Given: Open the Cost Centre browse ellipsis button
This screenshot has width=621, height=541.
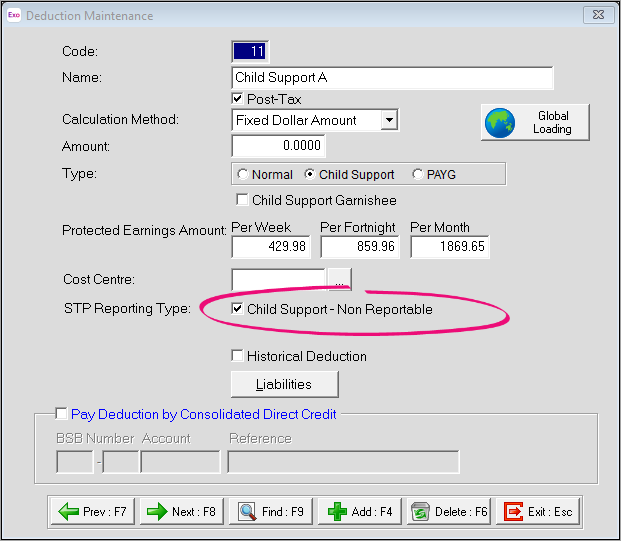Looking at the screenshot, I should 340,280.
